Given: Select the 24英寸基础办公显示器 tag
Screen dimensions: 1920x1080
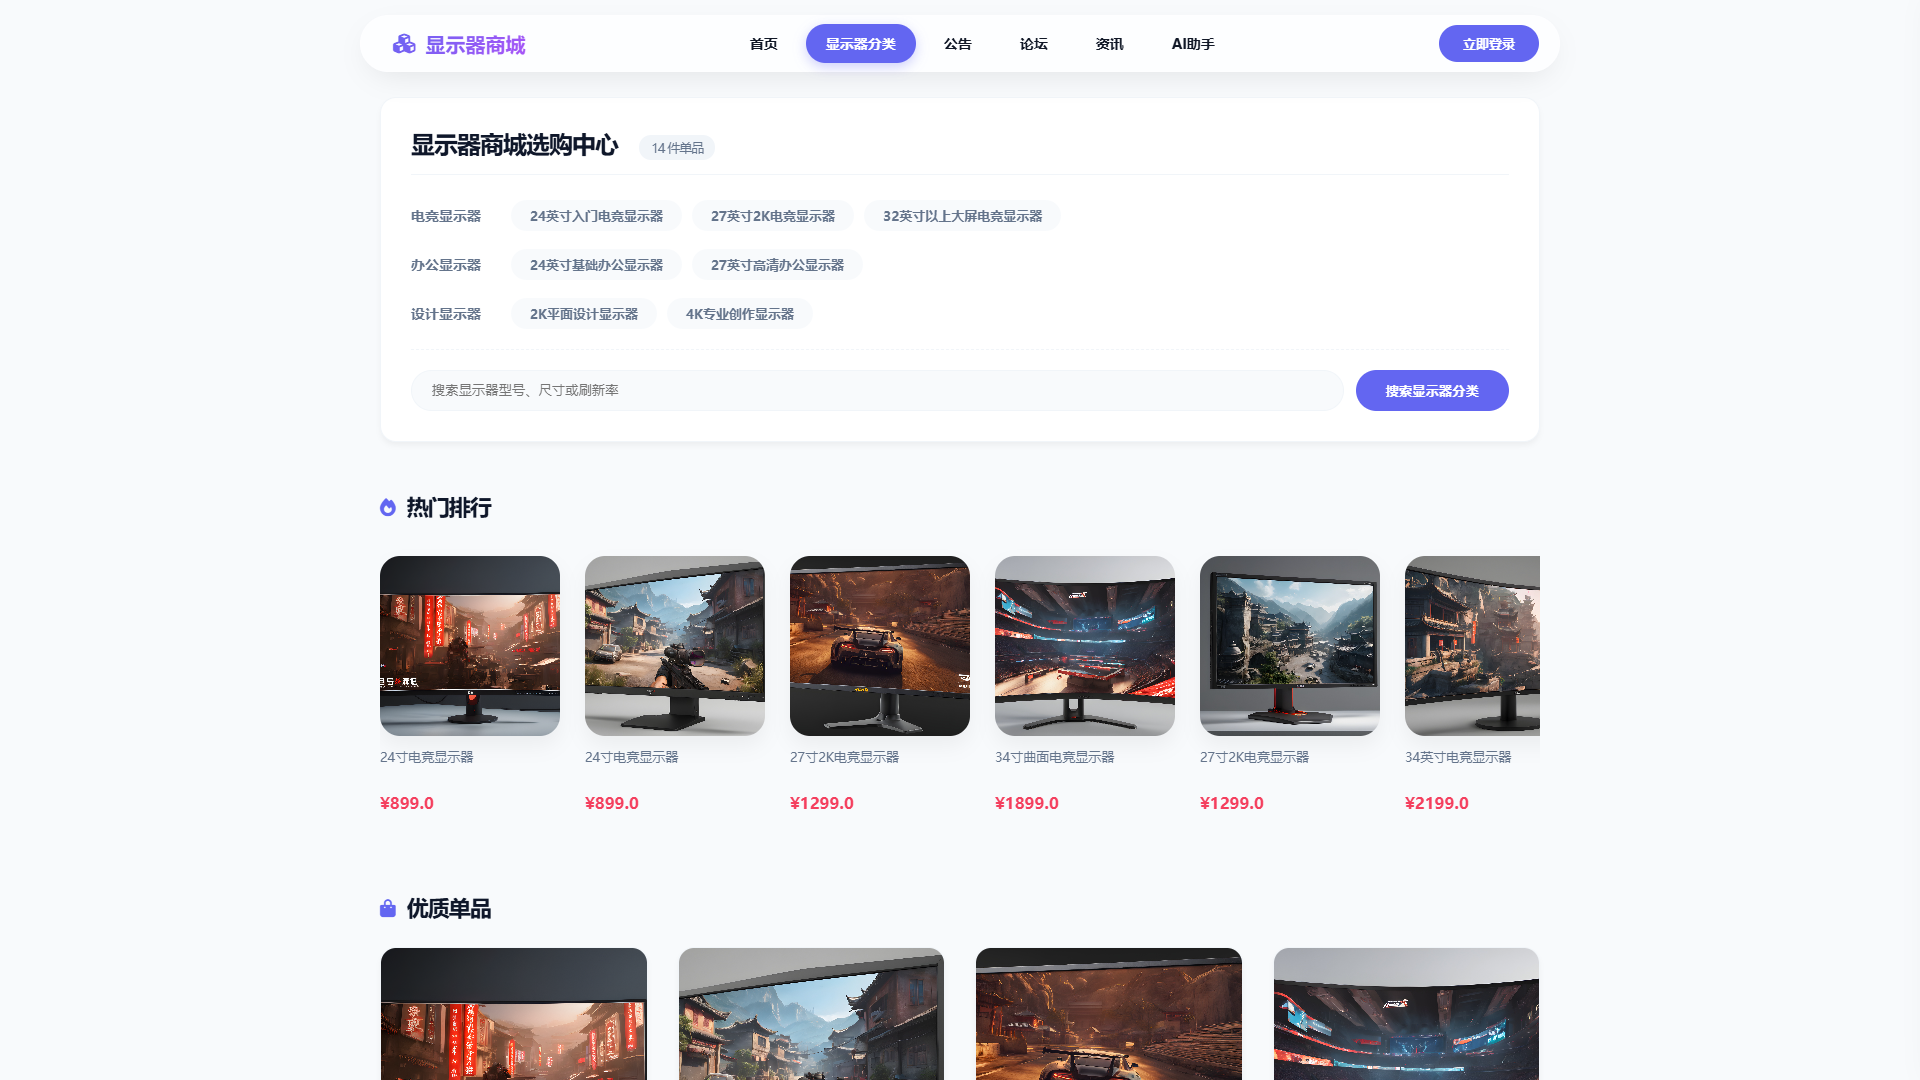Looking at the screenshot, I should click(x=596, y=265).
